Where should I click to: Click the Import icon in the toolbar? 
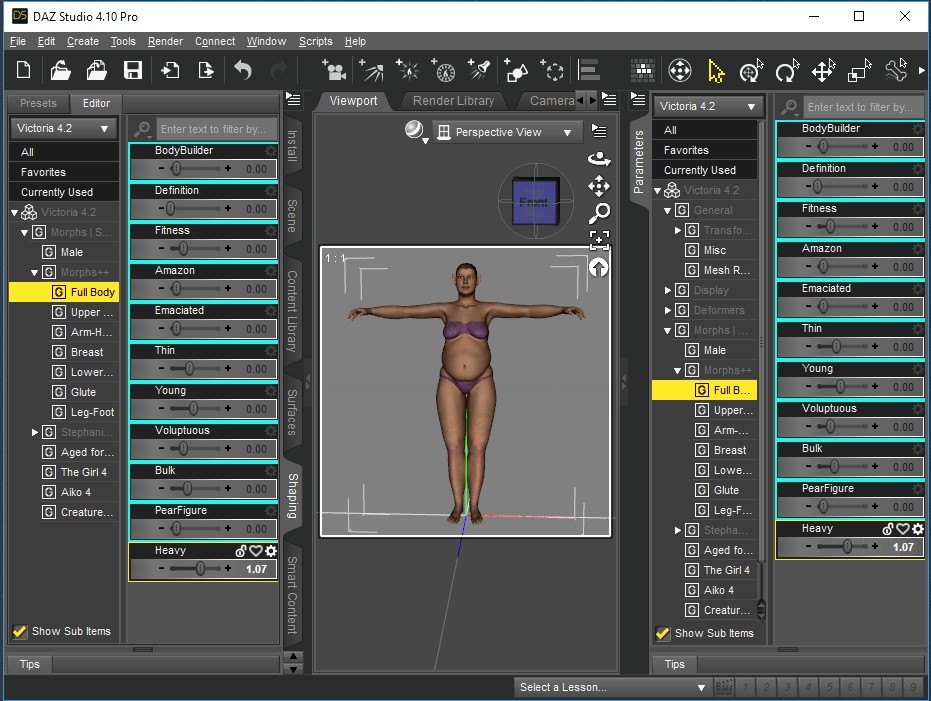(170, 70)
